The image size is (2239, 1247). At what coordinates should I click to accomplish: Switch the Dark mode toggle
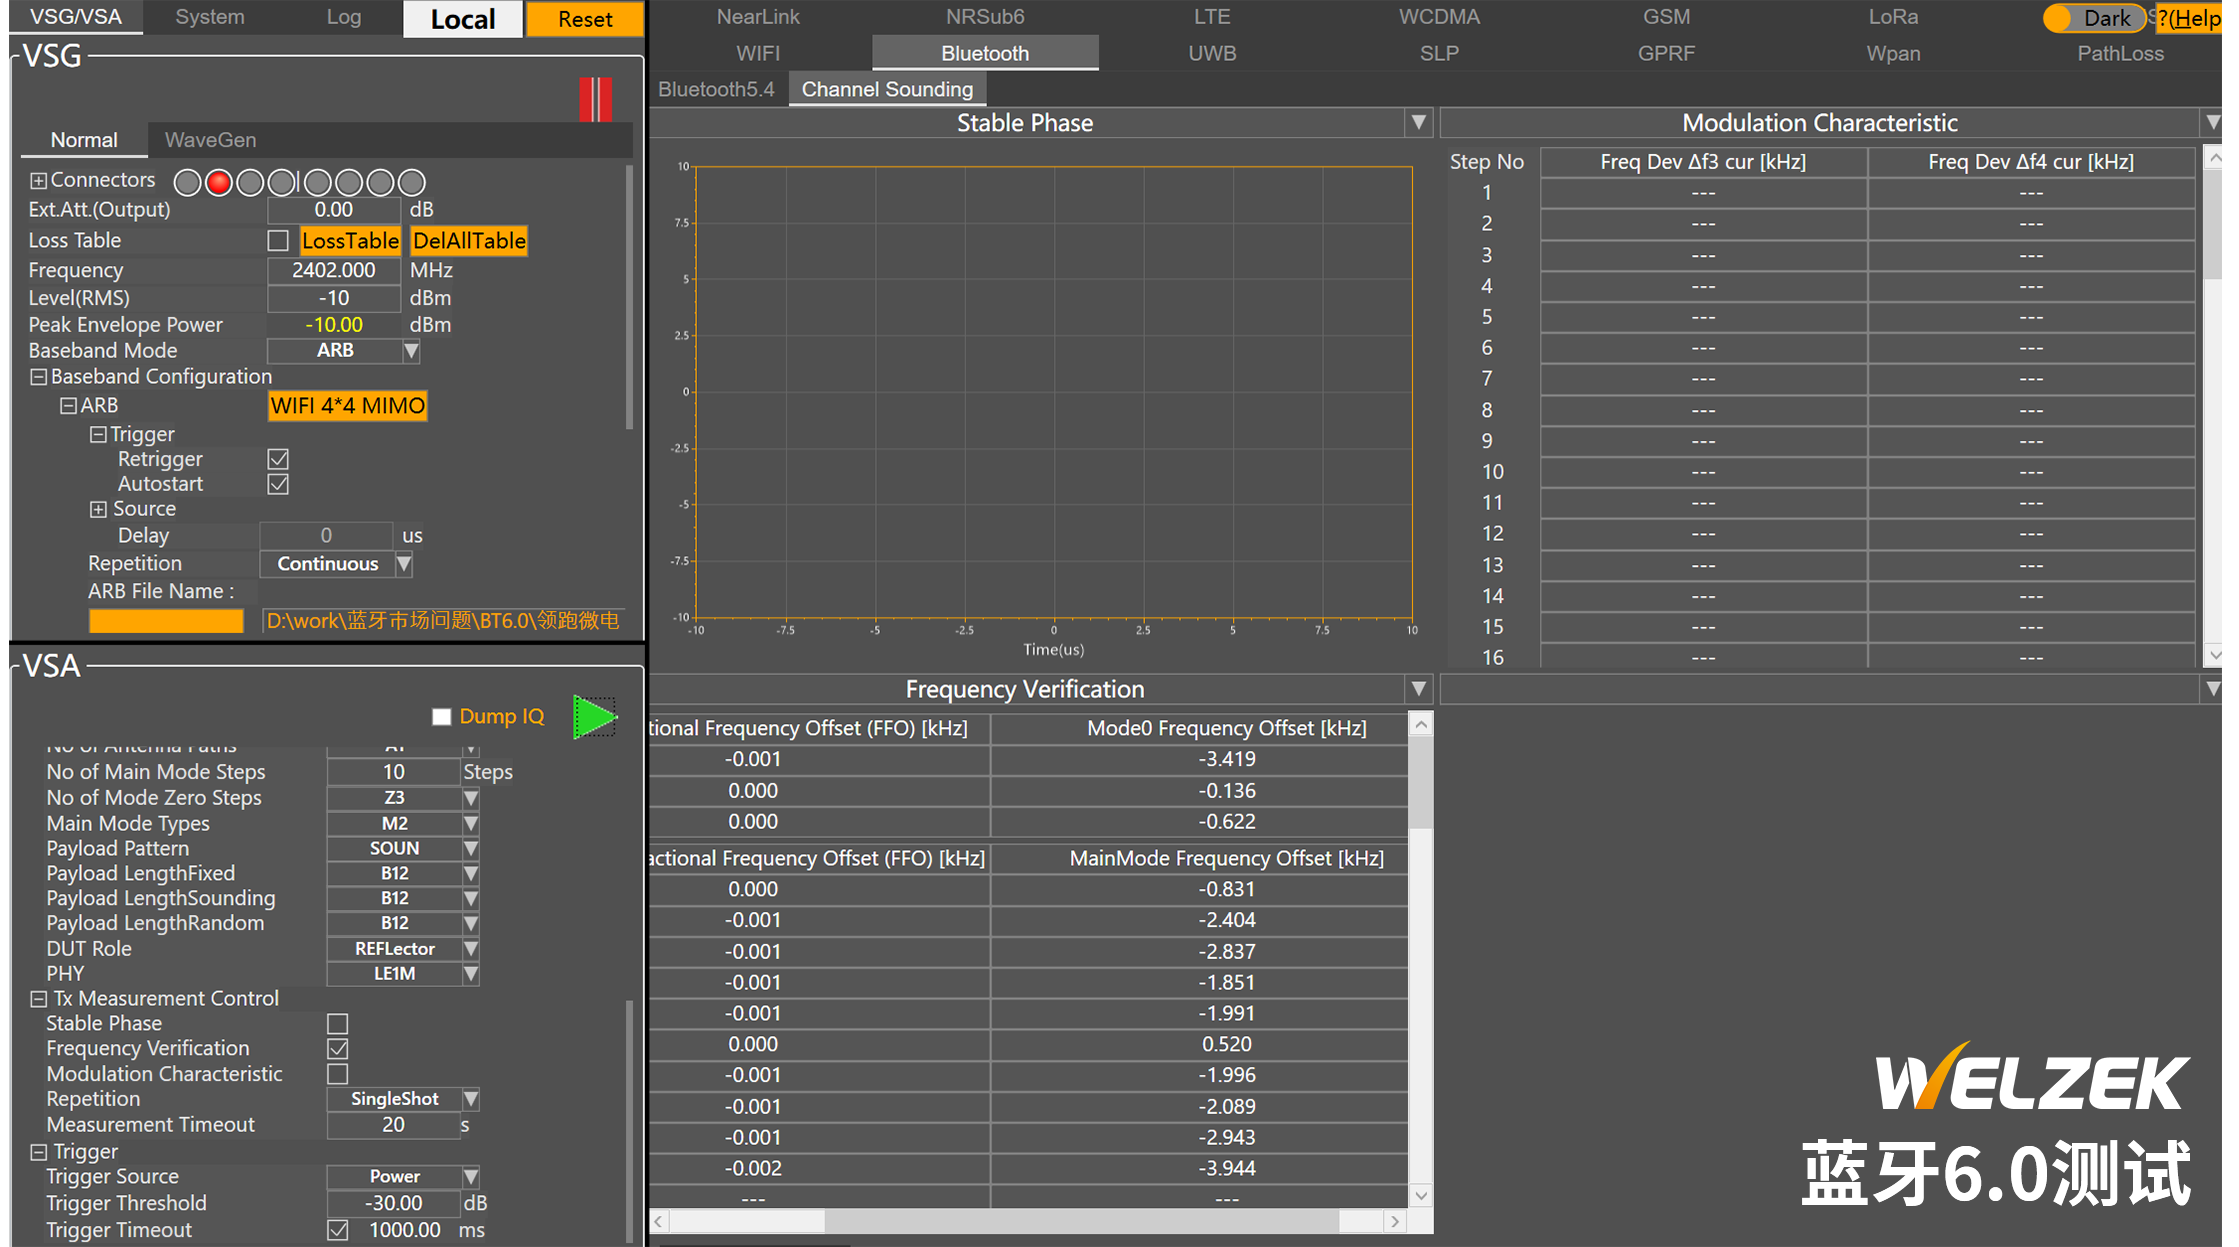pos(2092,18)
